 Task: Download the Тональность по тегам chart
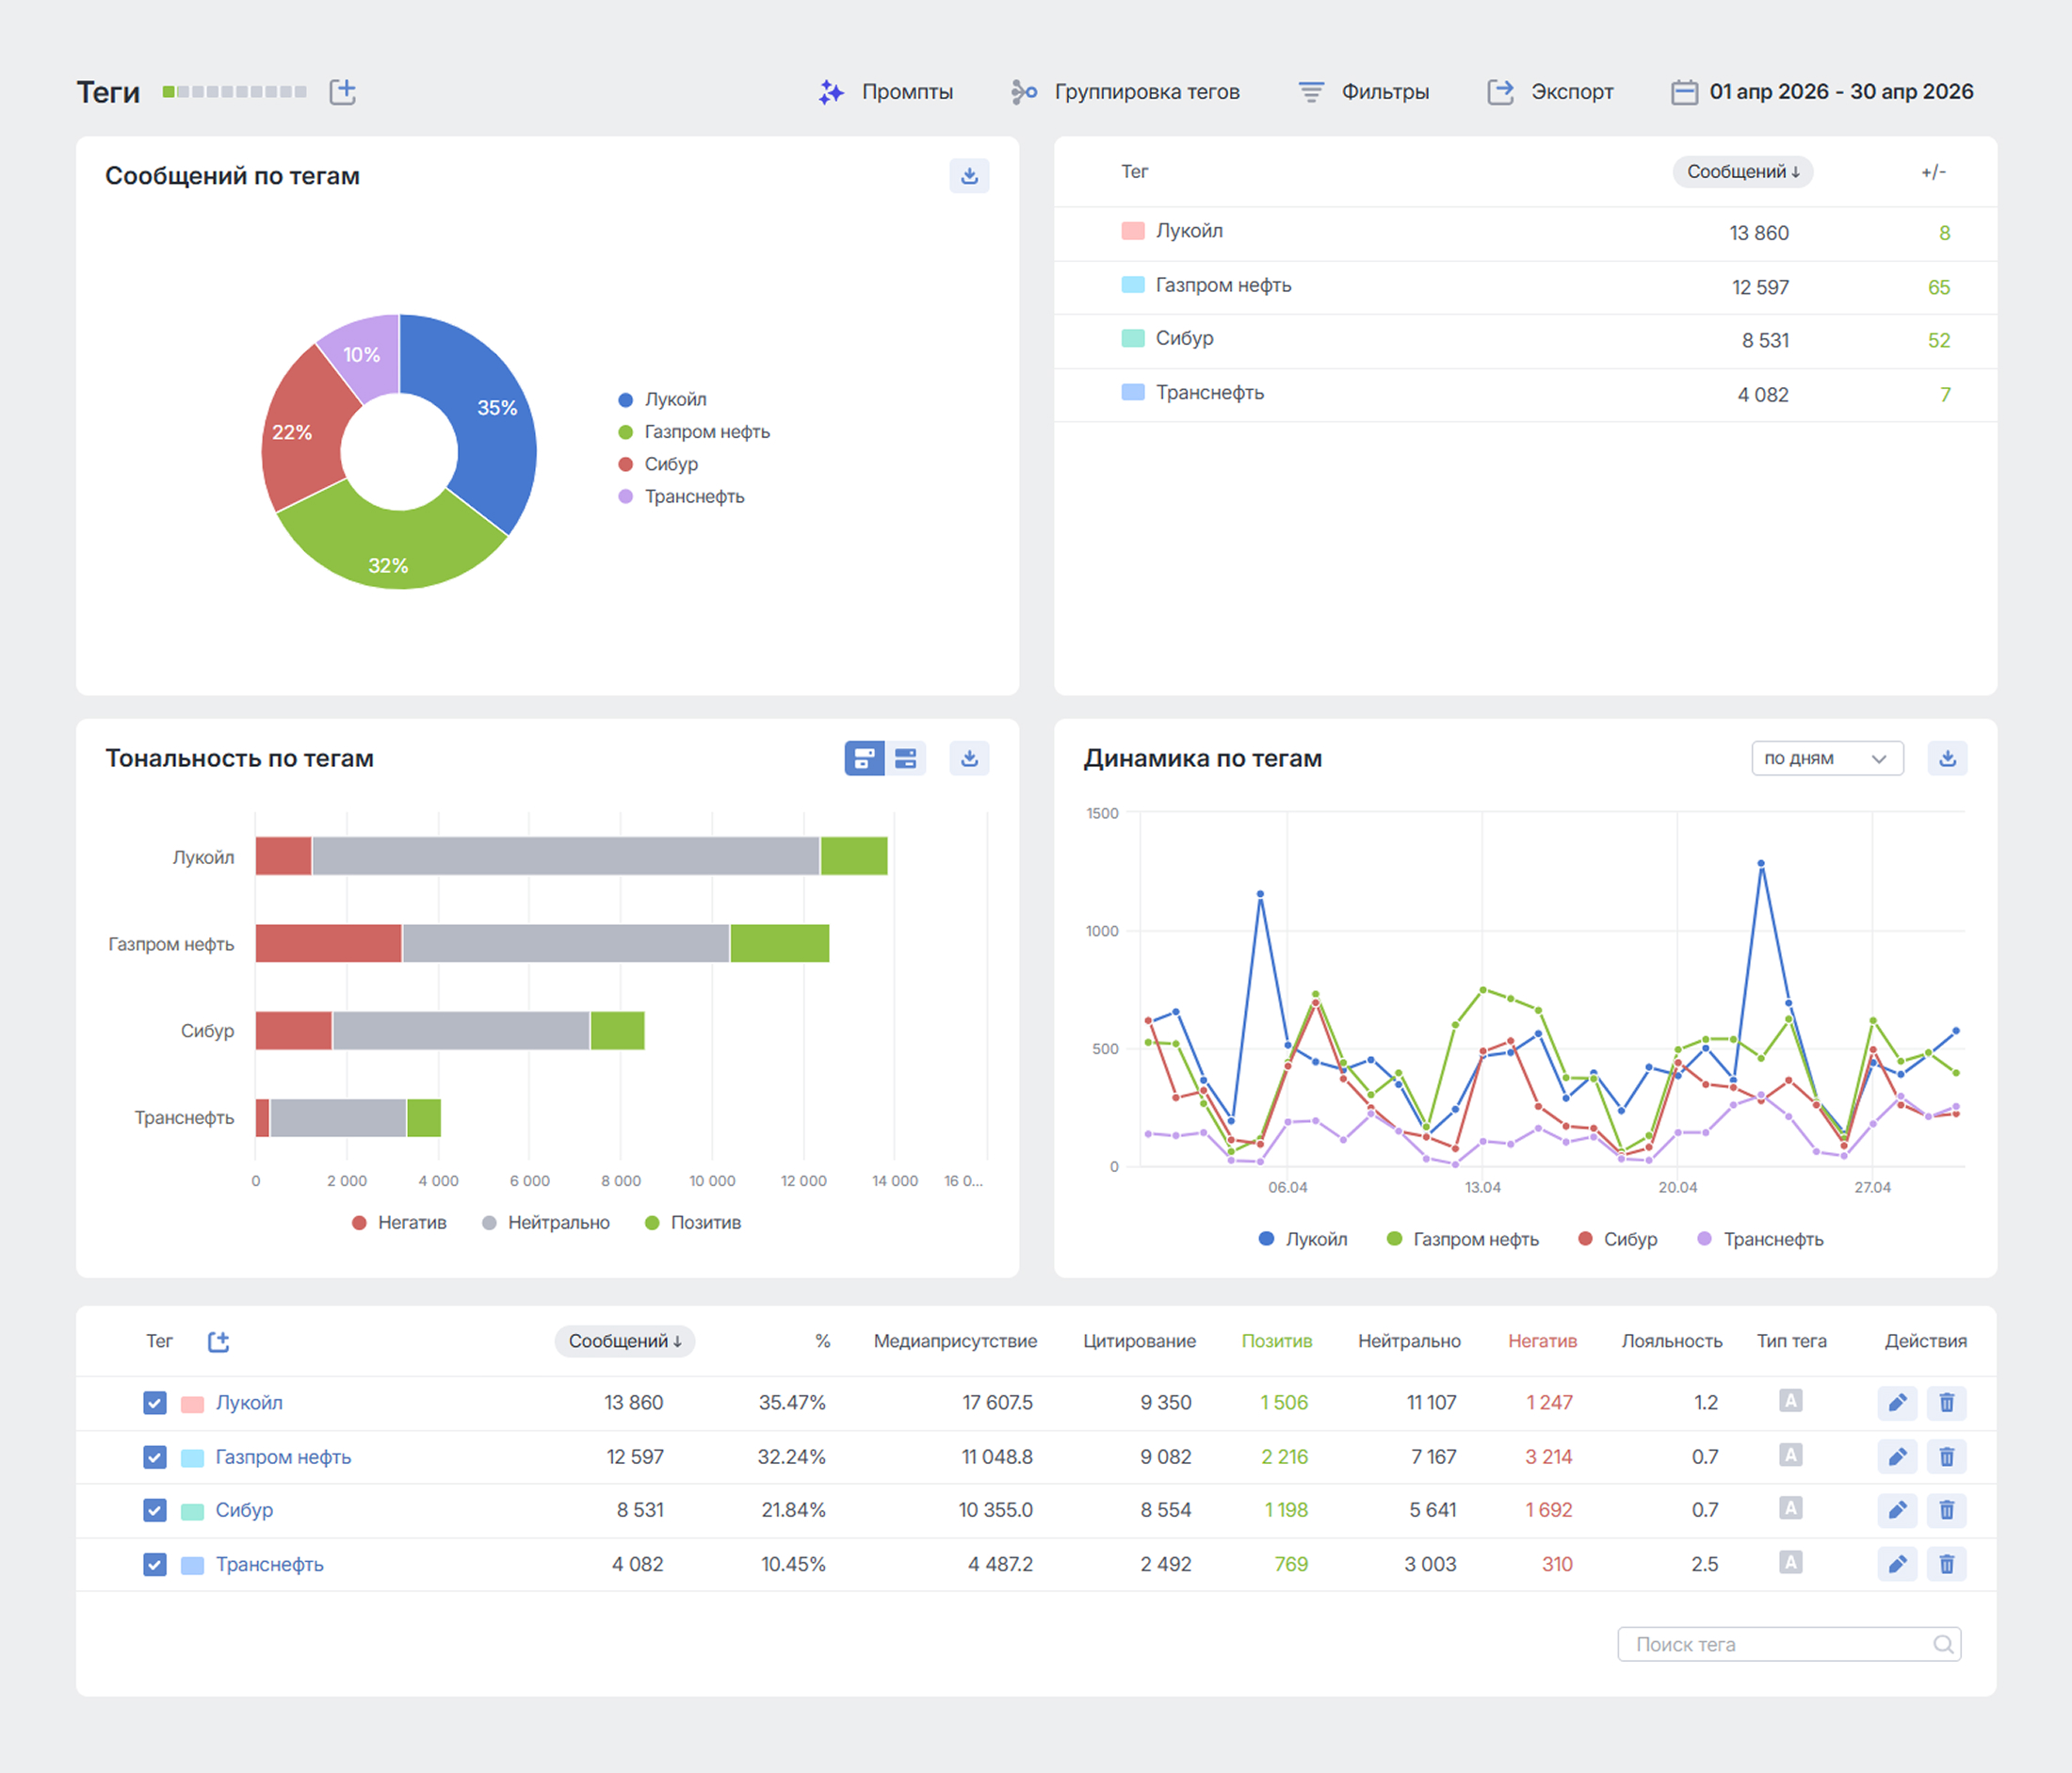969,758
